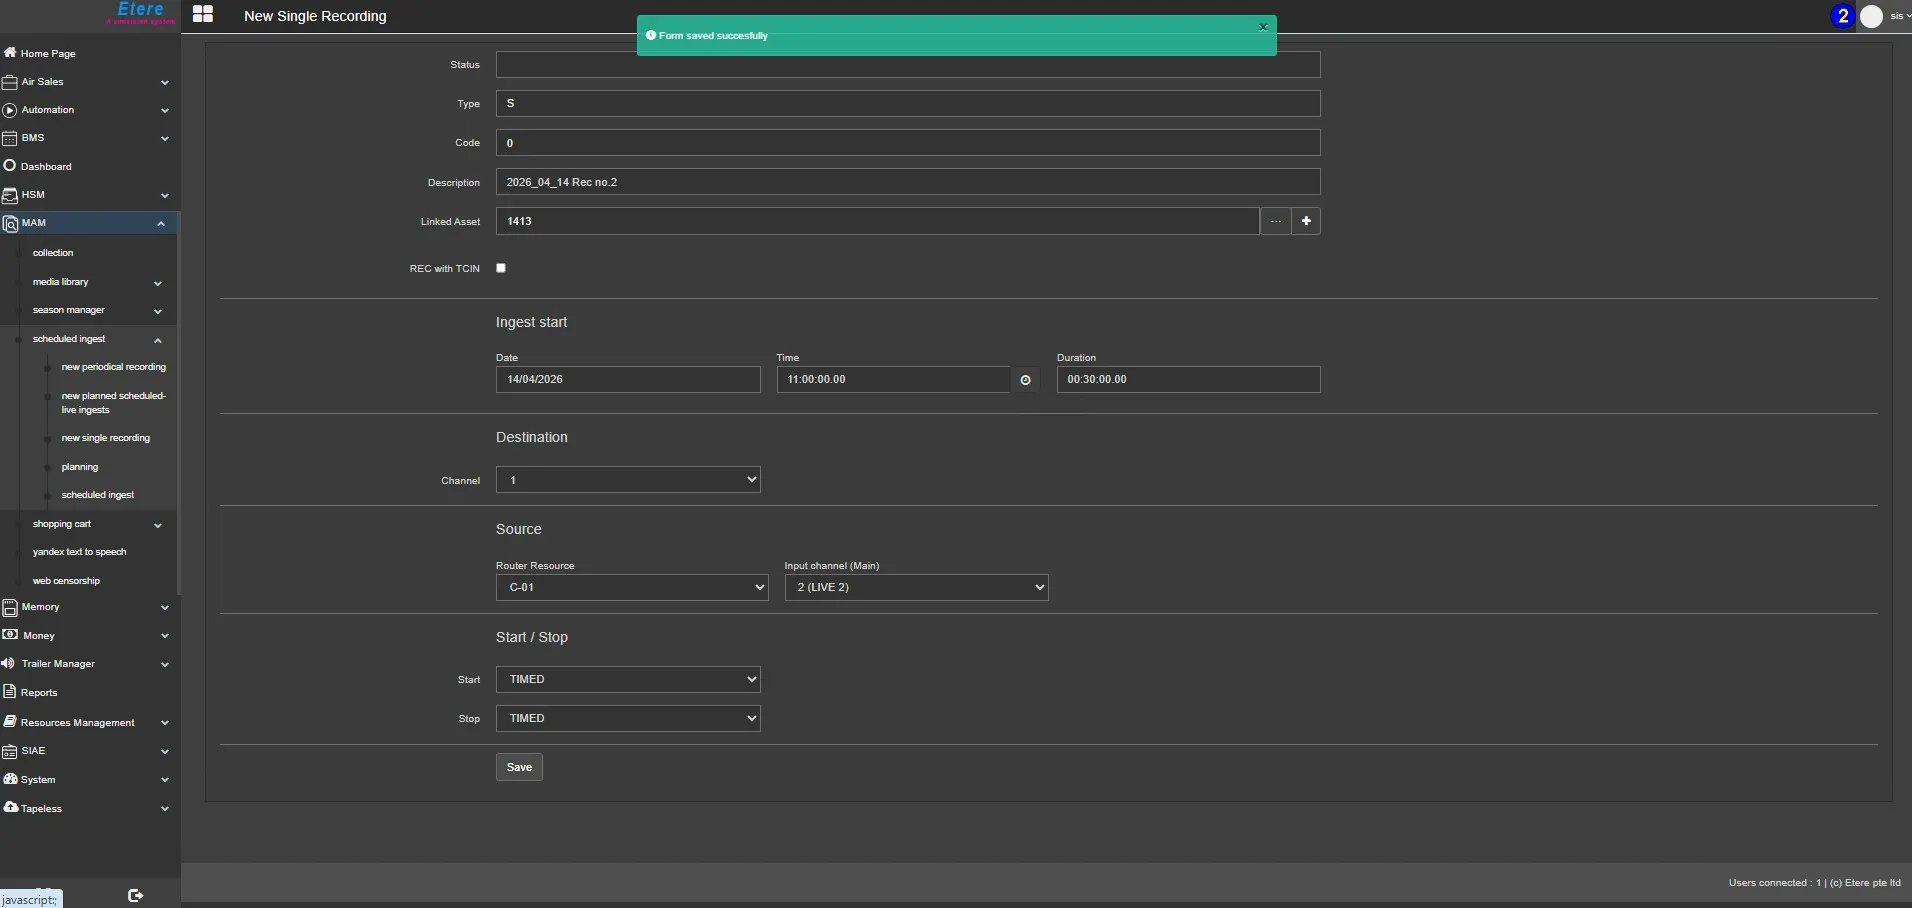Open the blue notification badge icon
The image size is (1912, 908).
pyautogui.click(x=1842, y=16)
